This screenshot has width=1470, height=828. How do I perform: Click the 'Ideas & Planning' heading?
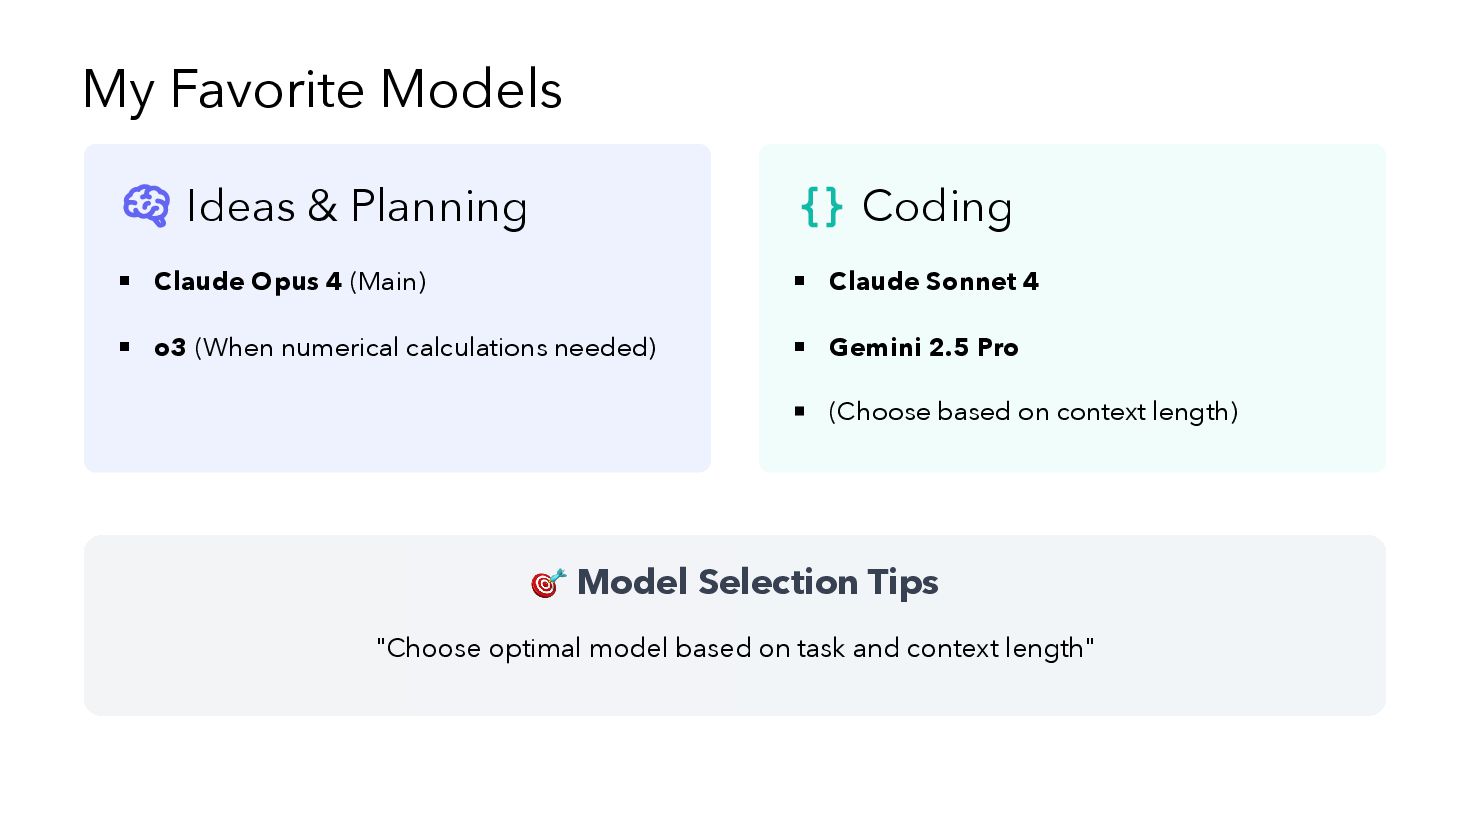pyautogui.click(x=356, y=206)
